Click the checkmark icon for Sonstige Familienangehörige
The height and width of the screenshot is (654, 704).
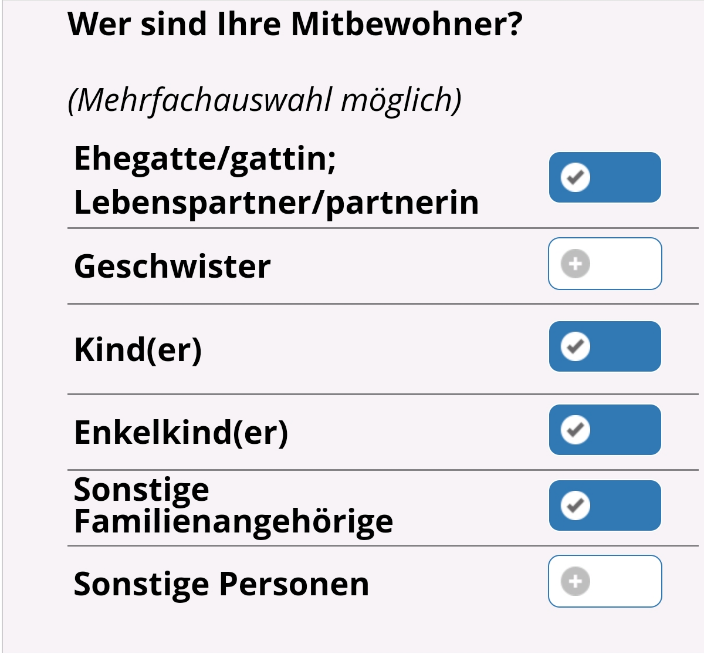pyautogui.click(x=574, y=505)
